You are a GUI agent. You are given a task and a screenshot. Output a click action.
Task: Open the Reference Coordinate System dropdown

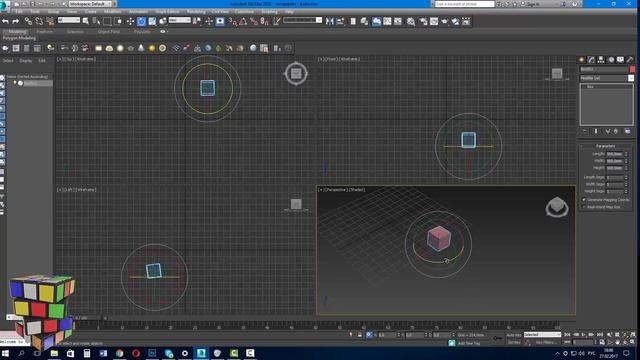coord(180,20)
